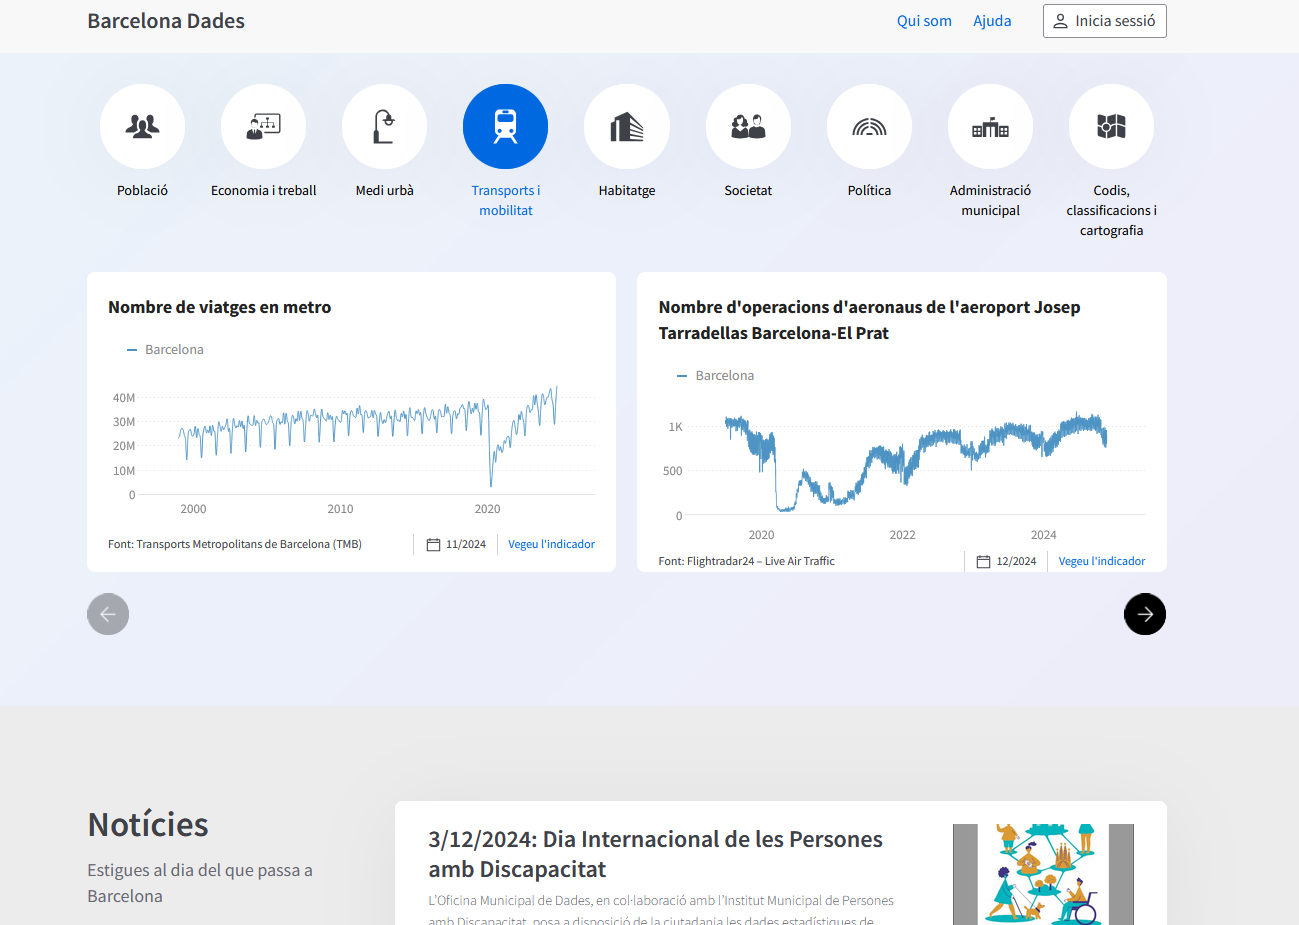
Task: Open Codis, classificacions i cartografia map icon
Action: pyautogui.click(x=1111, y=127)
